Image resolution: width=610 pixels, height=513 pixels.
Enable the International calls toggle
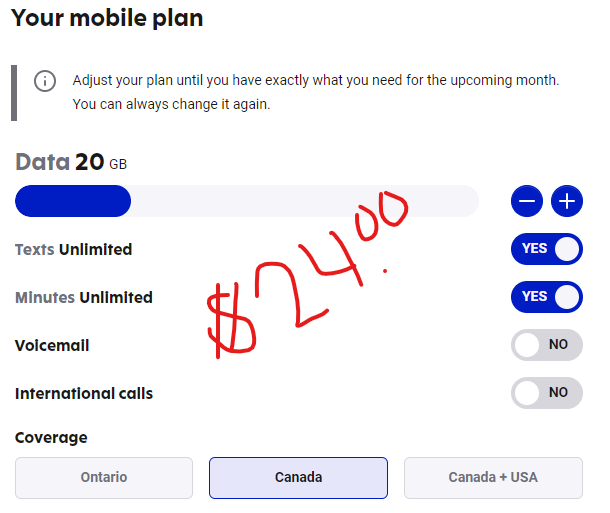coord(547,392)
